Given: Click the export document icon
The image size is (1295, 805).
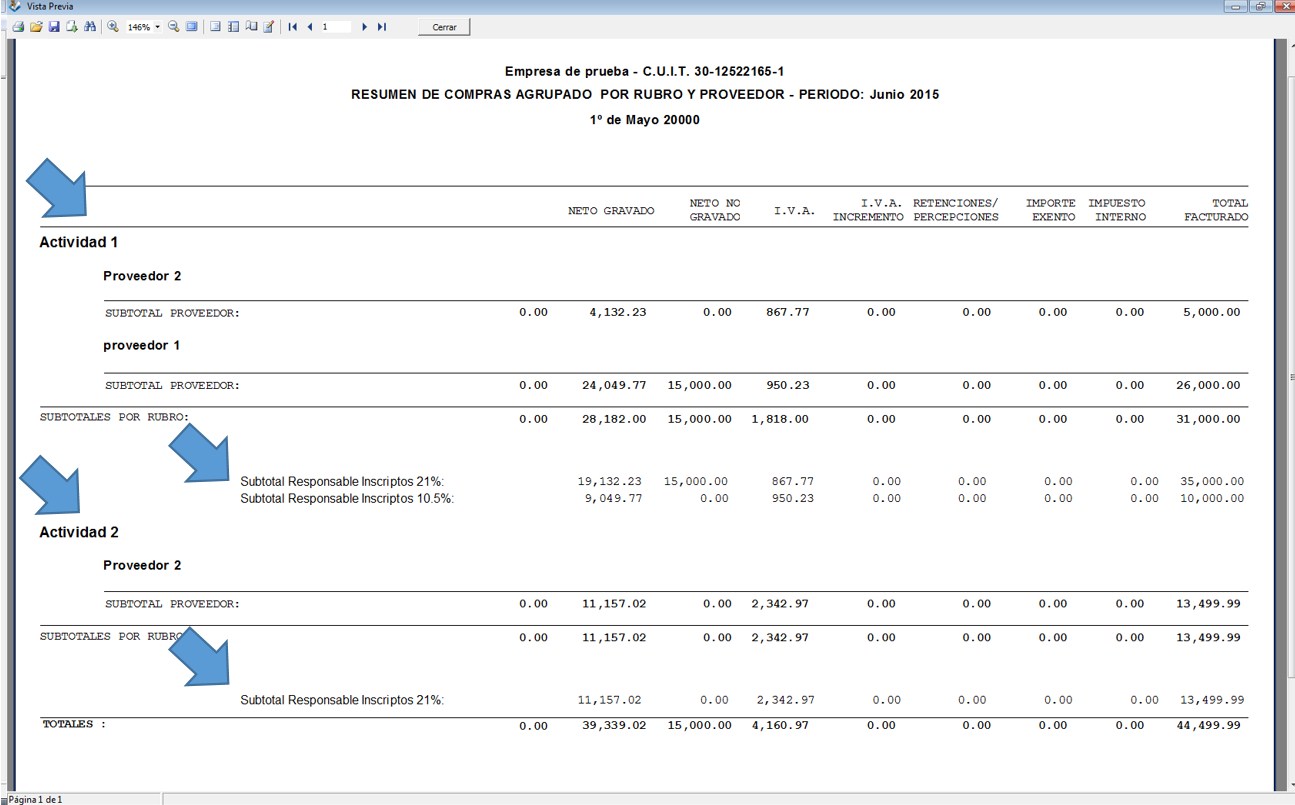Looking at the screenshot, I should tap(71, 27).
